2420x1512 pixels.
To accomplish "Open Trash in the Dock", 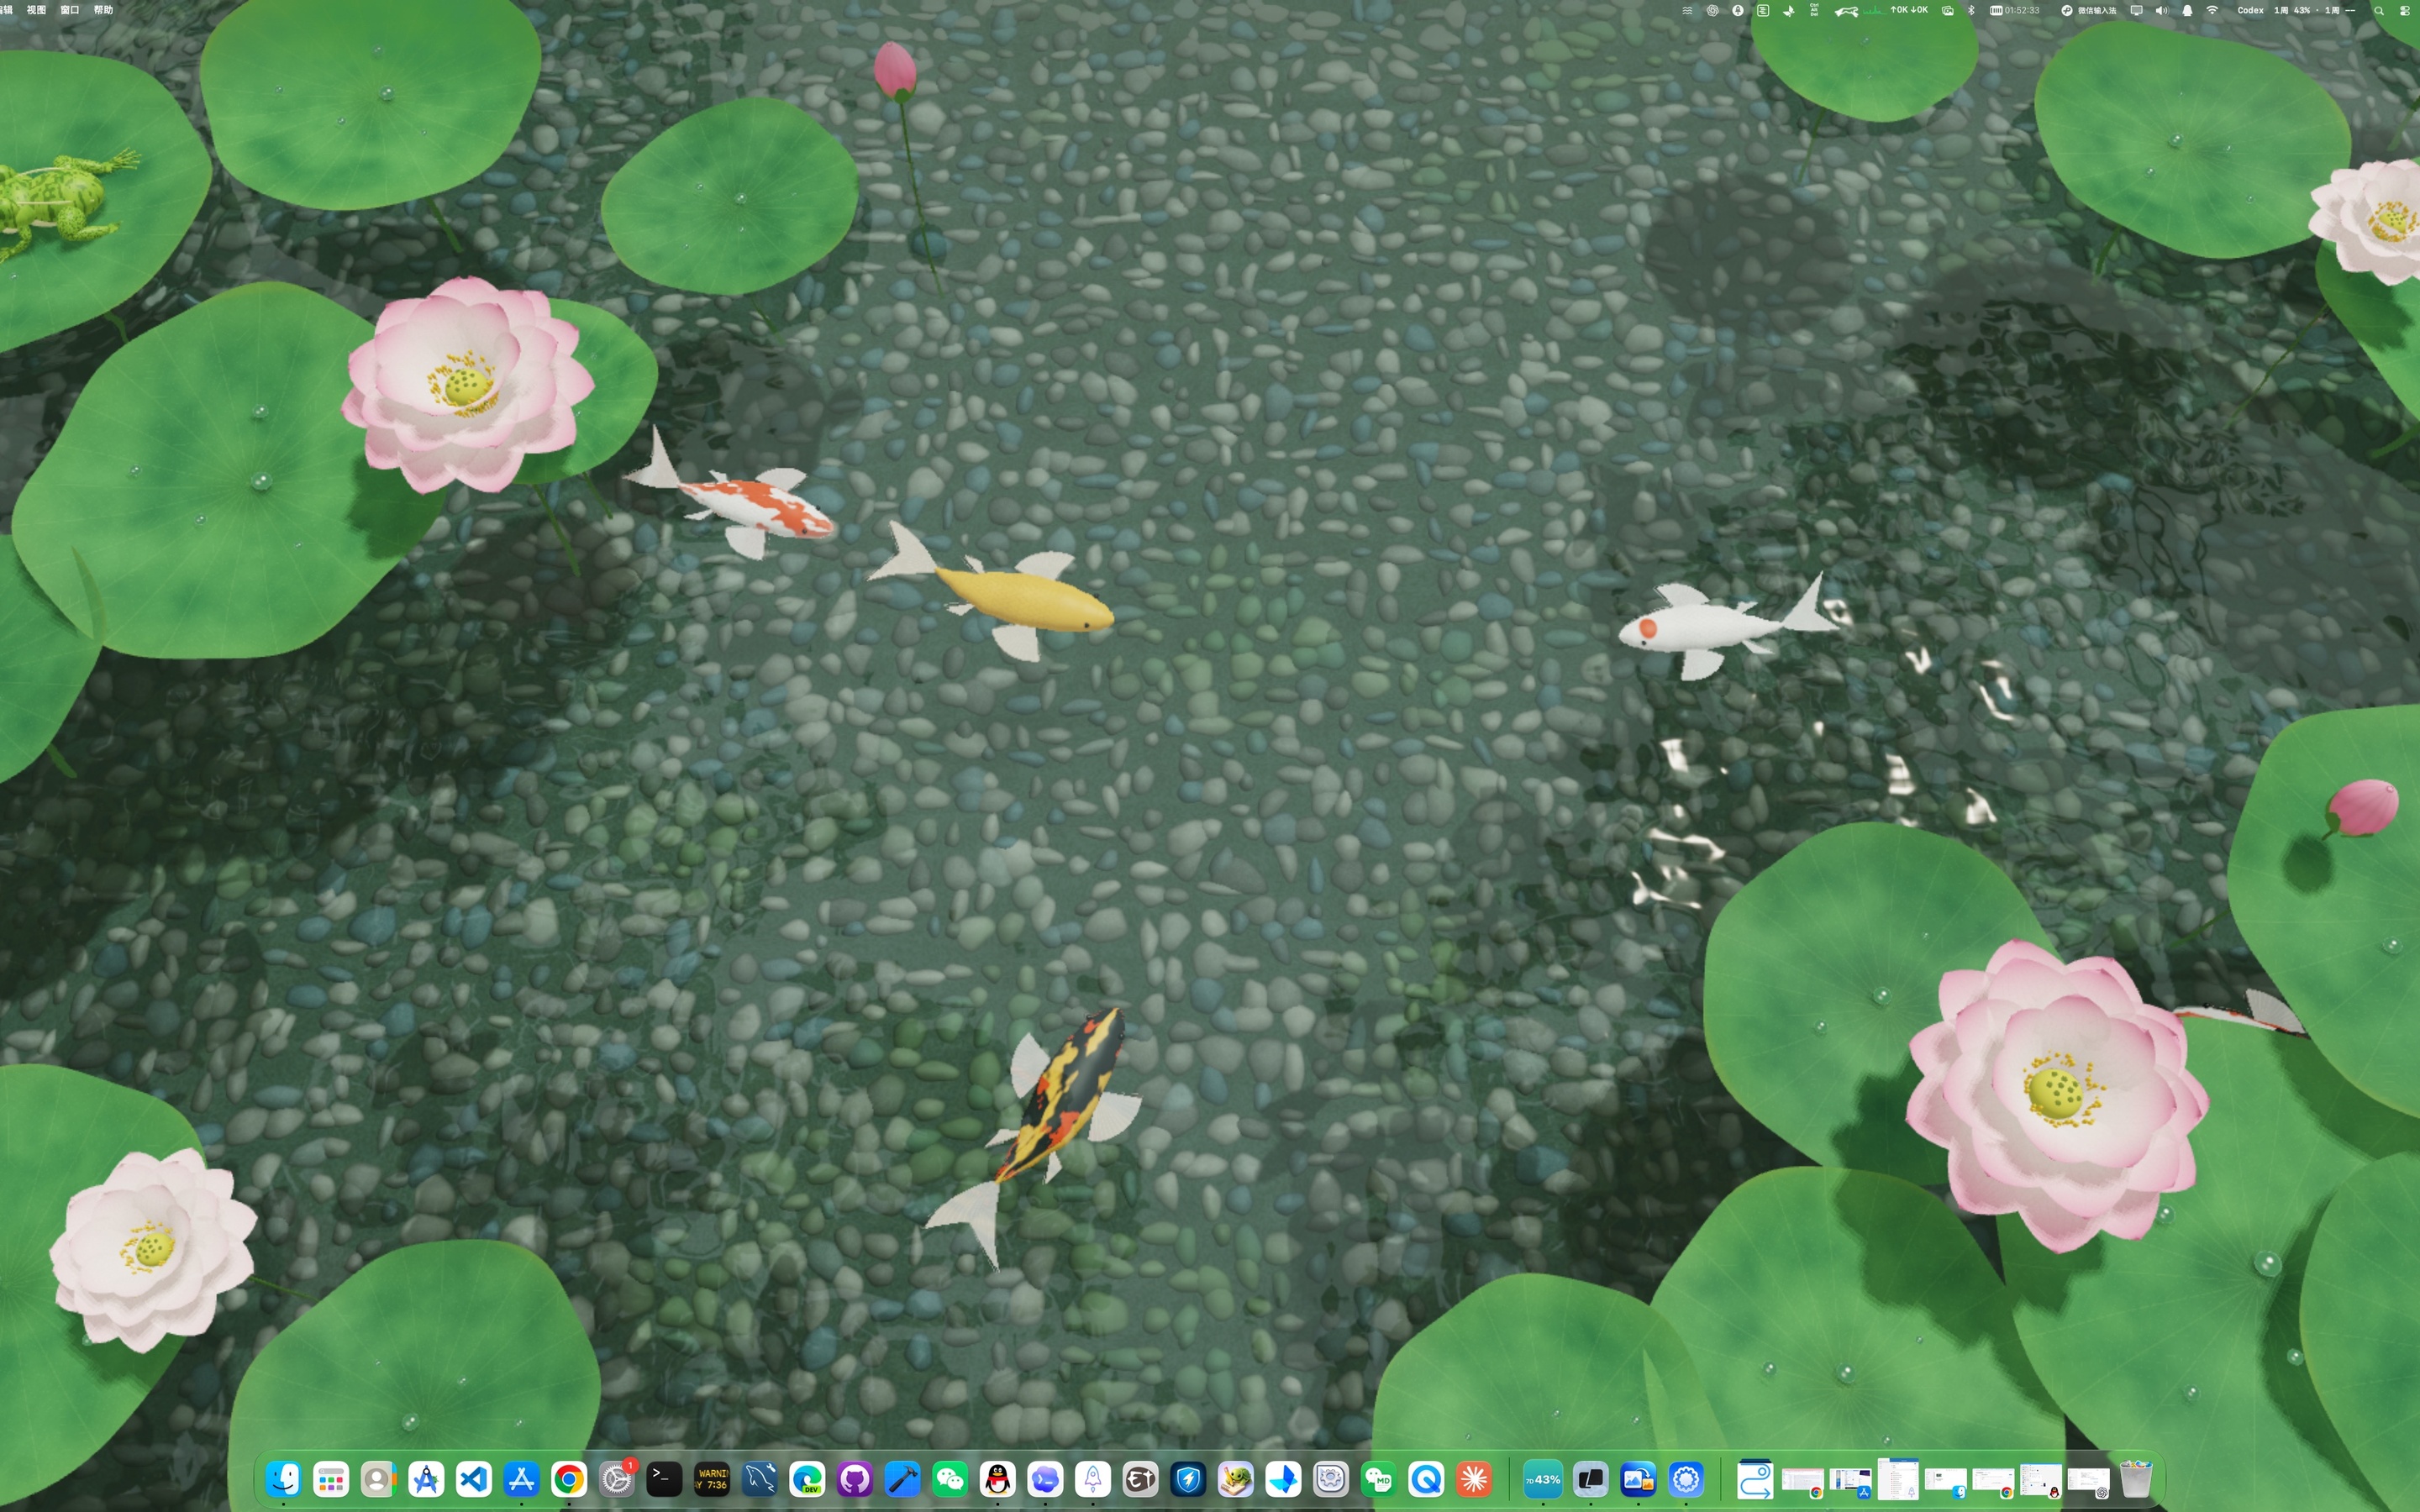I will [2136, 1478].
